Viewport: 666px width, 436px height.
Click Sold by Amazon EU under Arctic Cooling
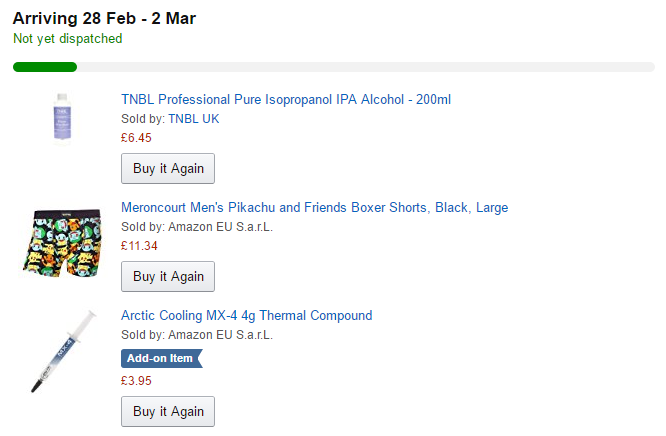pos(197,334)
